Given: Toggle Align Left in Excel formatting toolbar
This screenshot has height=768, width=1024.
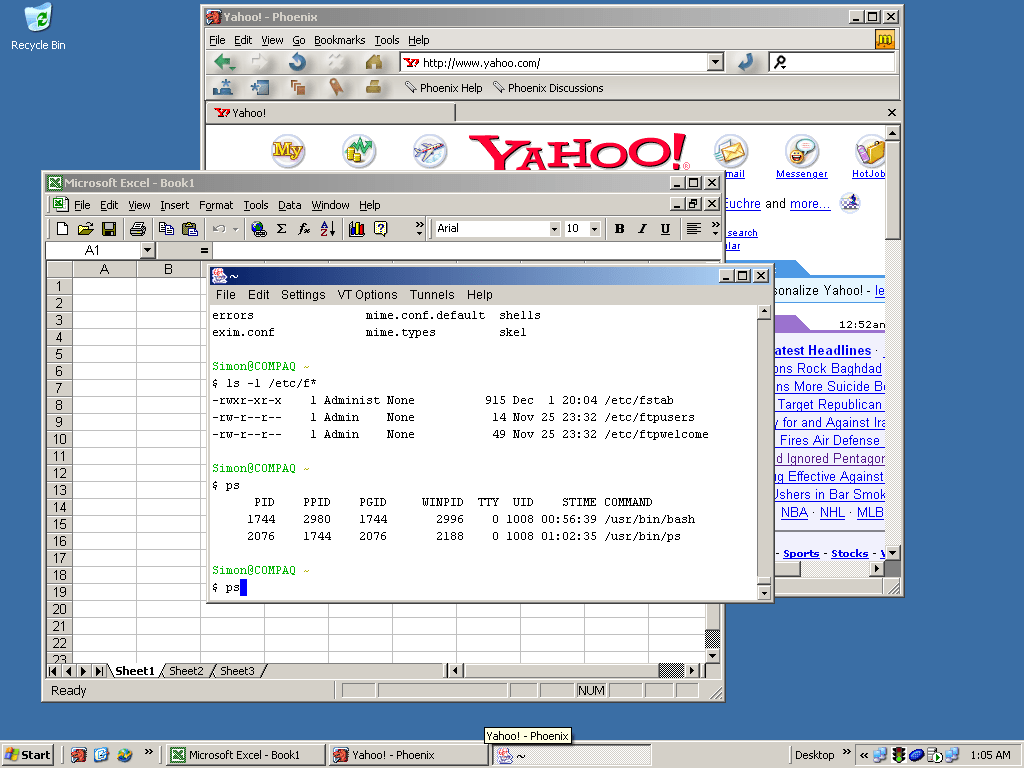Looking at the screenshot, I should [x=694, y=229].
